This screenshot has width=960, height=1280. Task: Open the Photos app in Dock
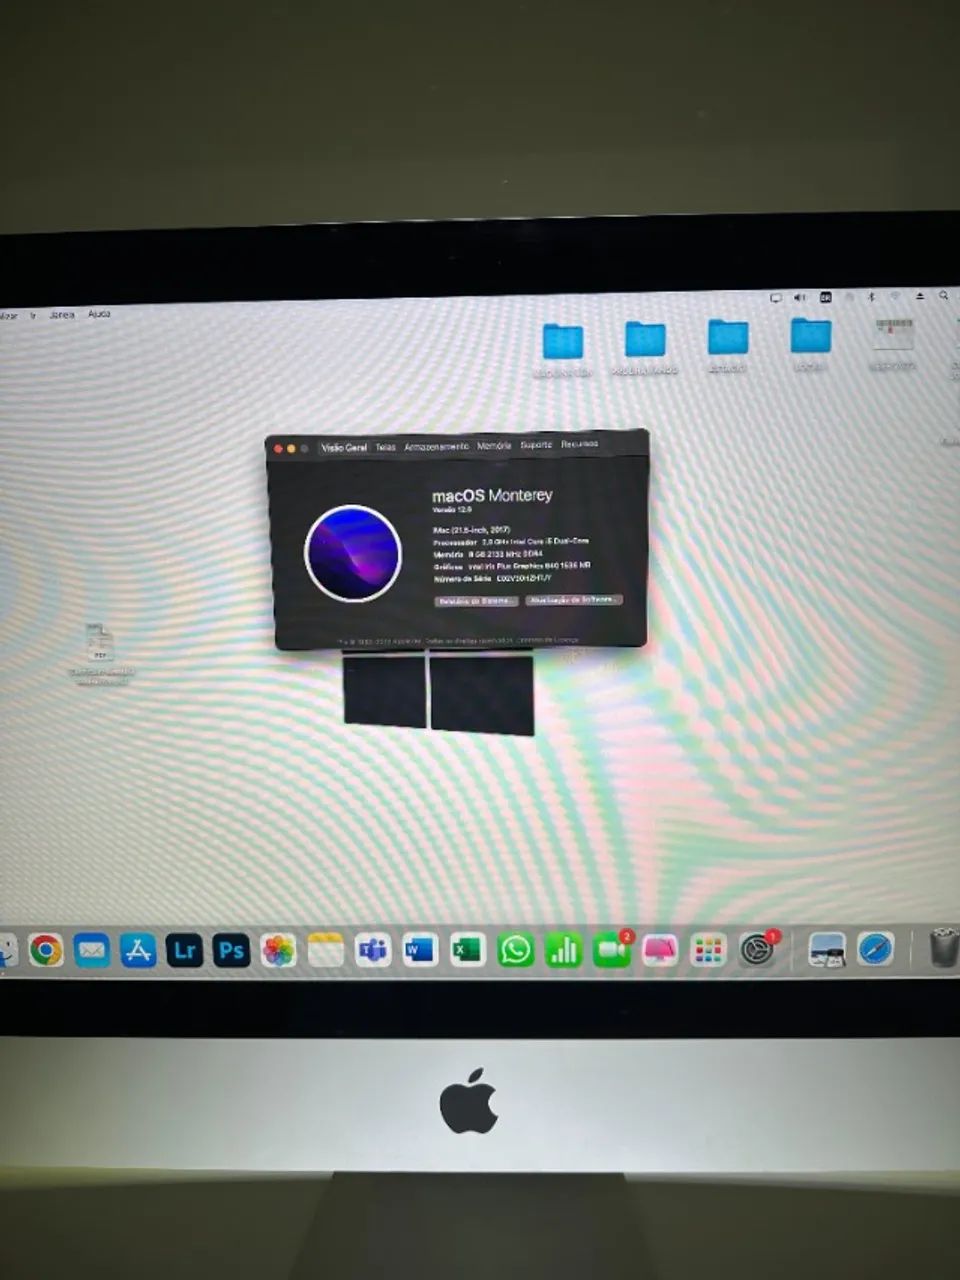click(x=279, y=950)
